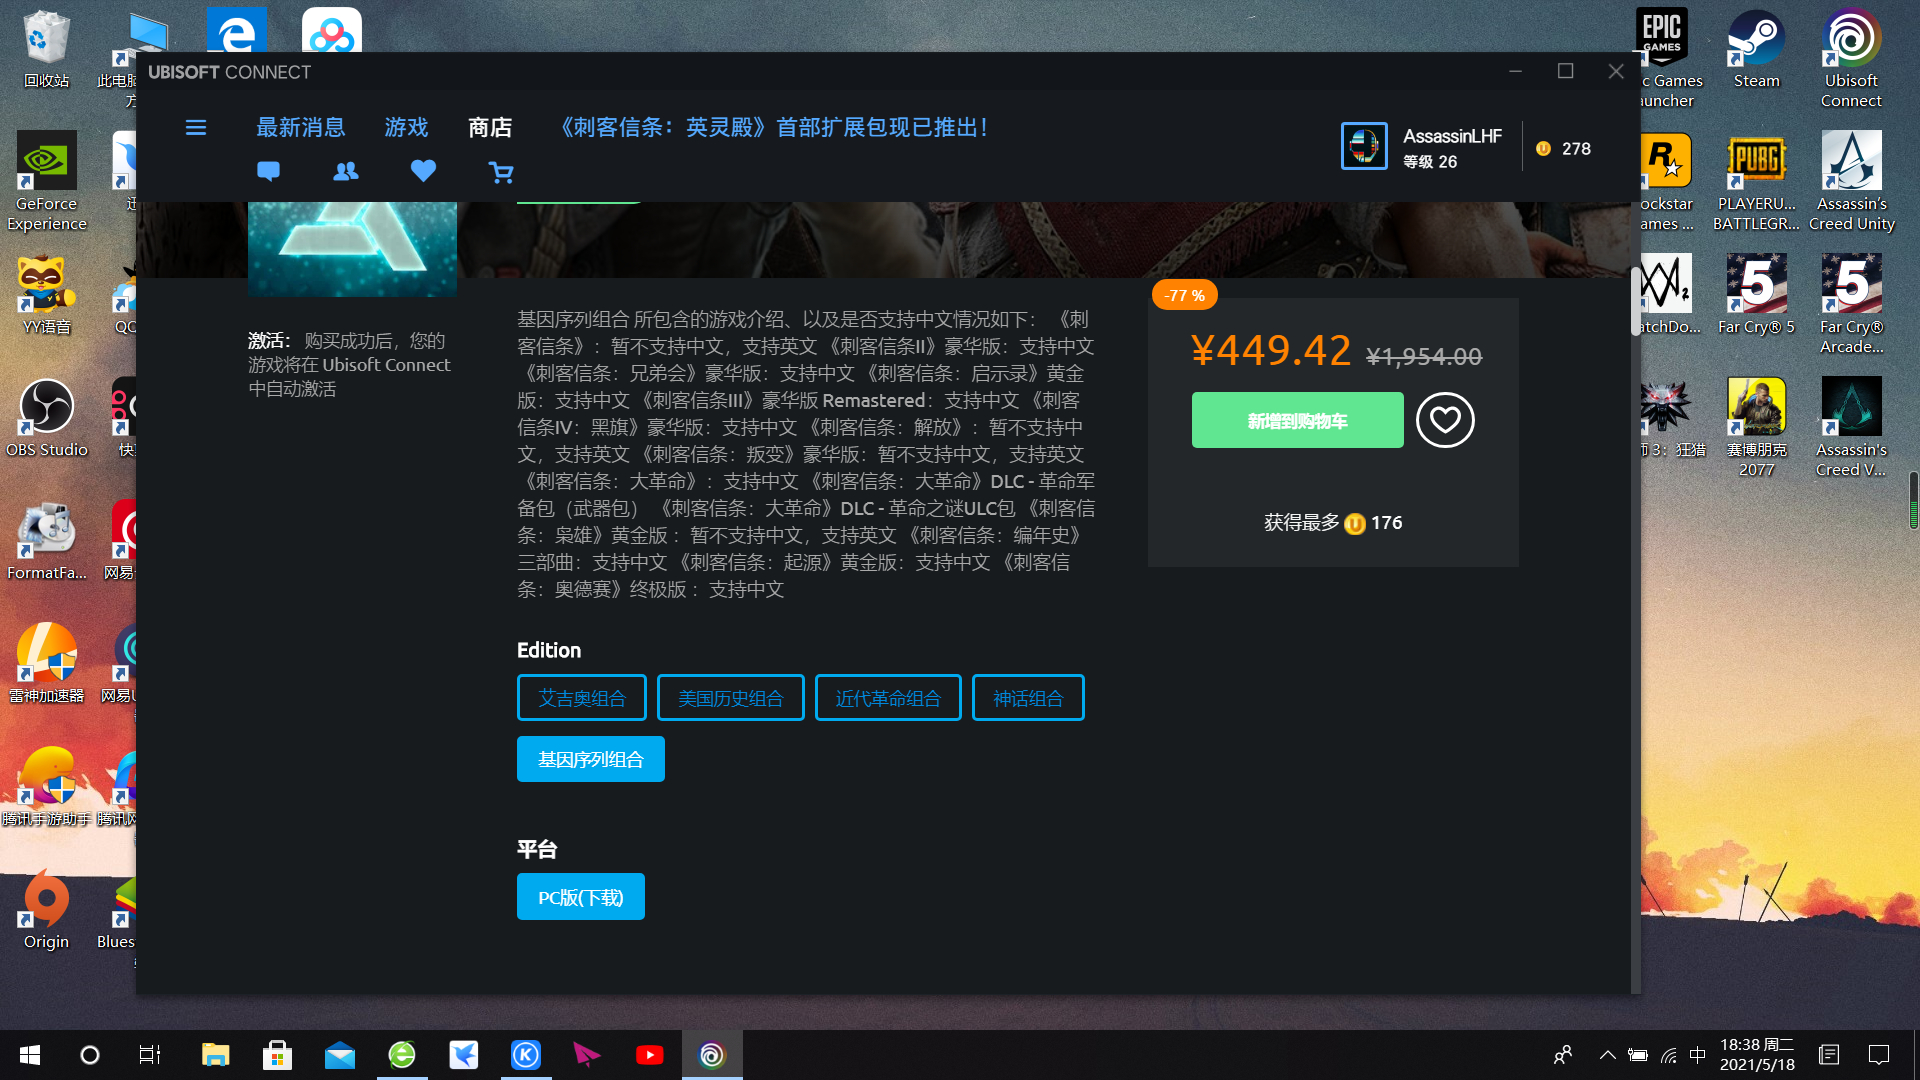
Task: Toggle the 中 input method indicator
Action: point(1697,1055)
